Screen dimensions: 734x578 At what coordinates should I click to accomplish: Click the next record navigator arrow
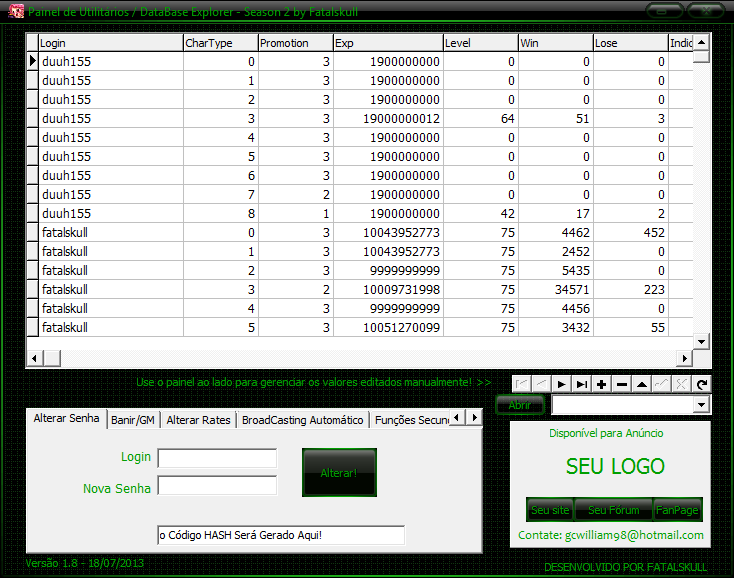[562, 384]
